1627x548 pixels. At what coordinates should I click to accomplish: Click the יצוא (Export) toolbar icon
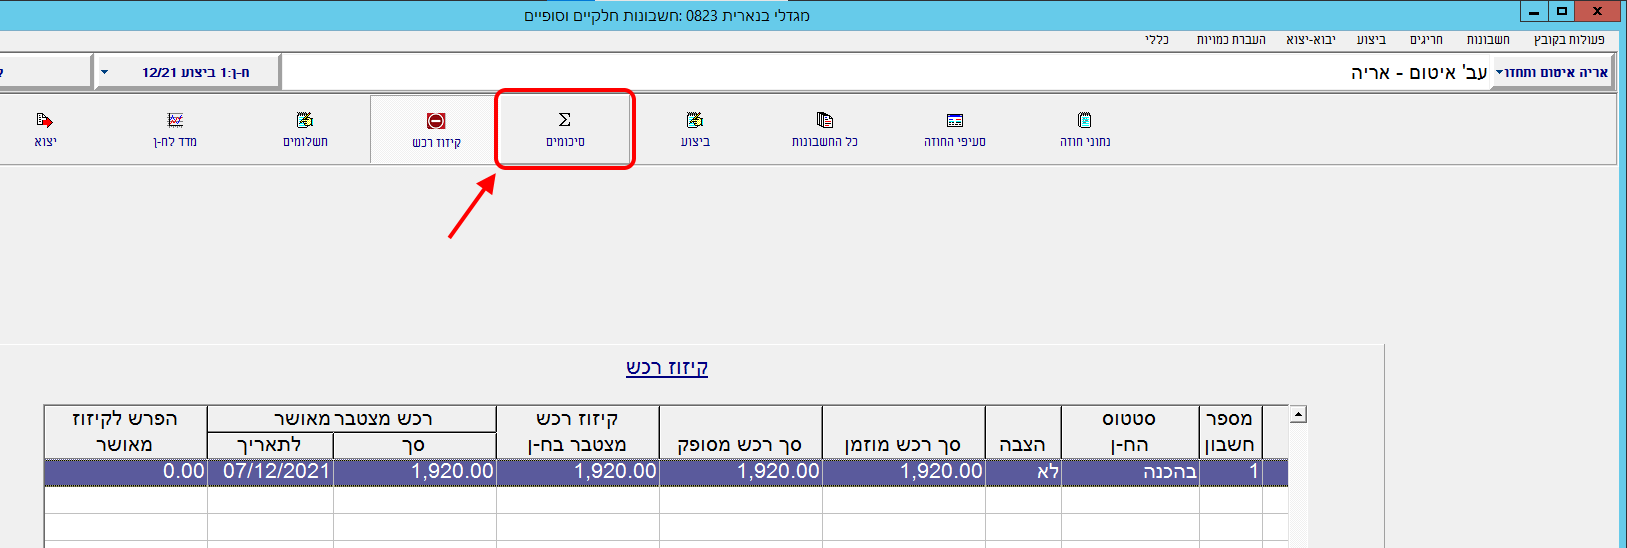(x=45, y=129)
